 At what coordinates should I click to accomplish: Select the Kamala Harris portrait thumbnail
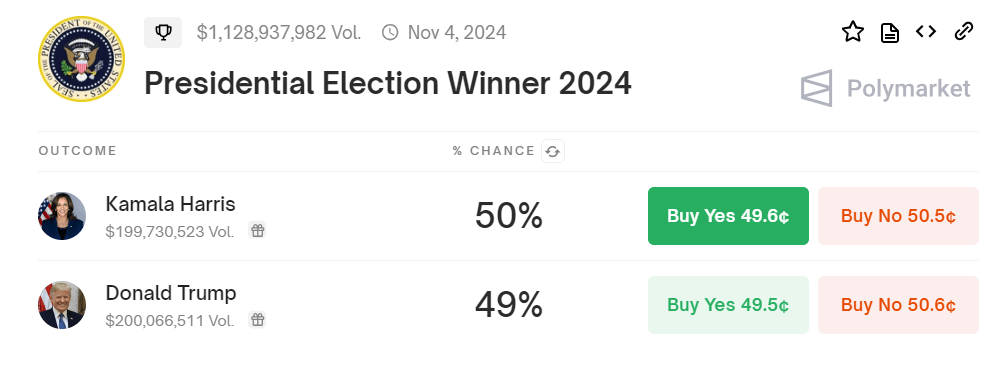pos(61,216)
